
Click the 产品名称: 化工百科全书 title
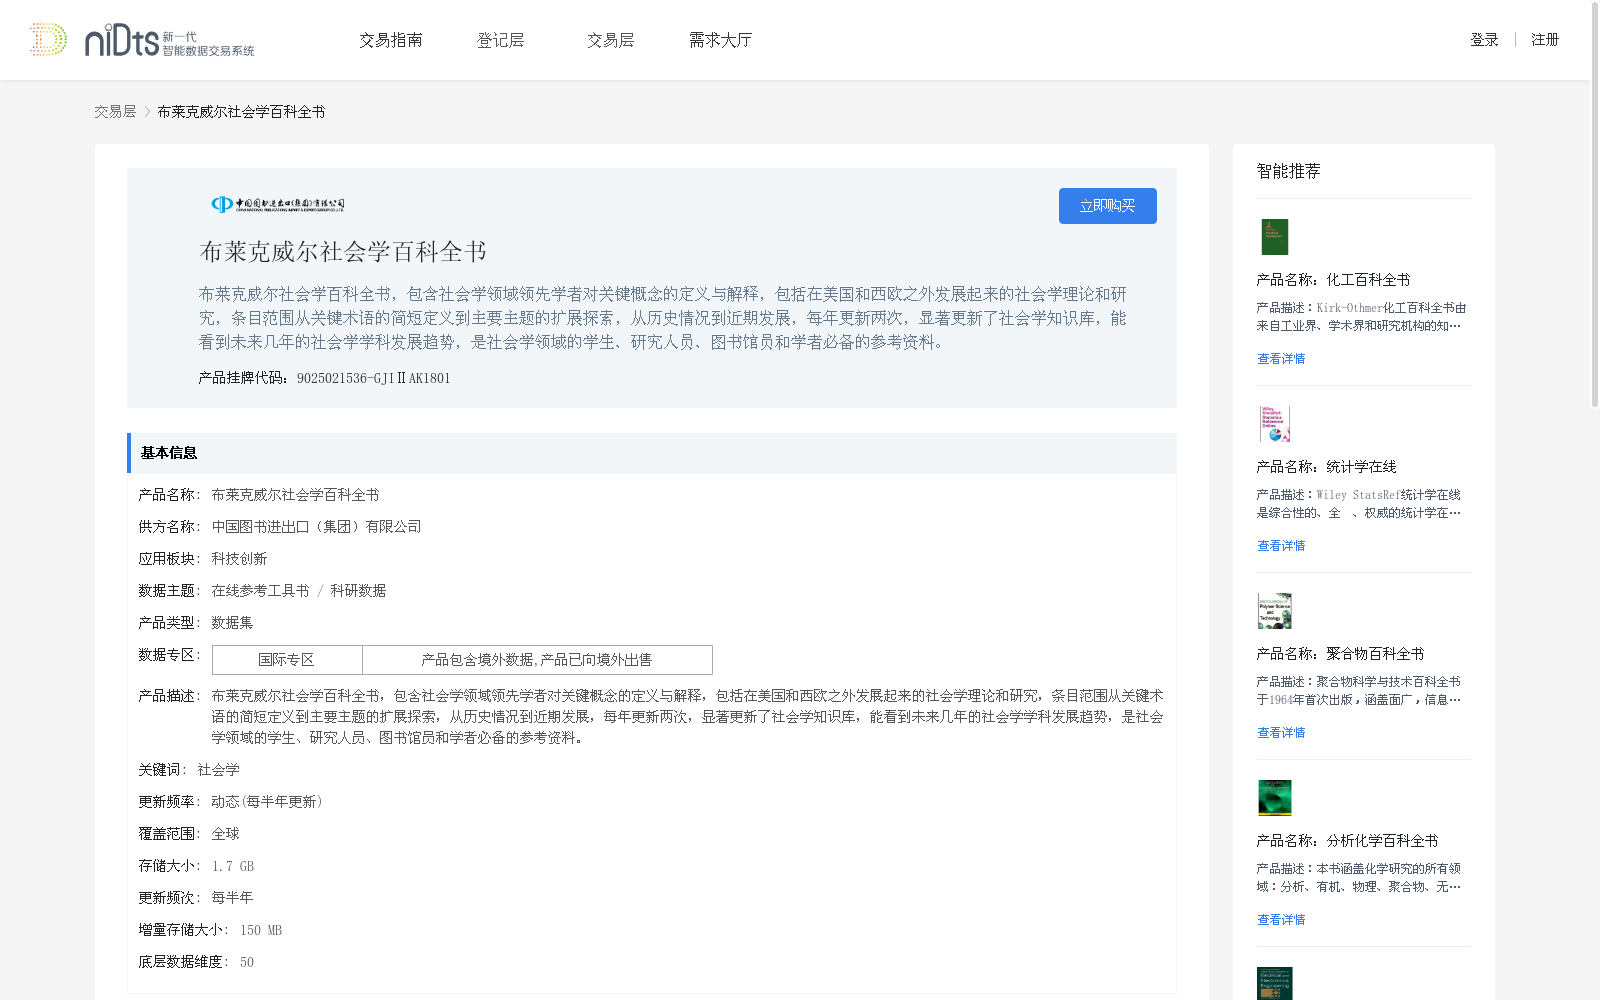pos(1333,280)
